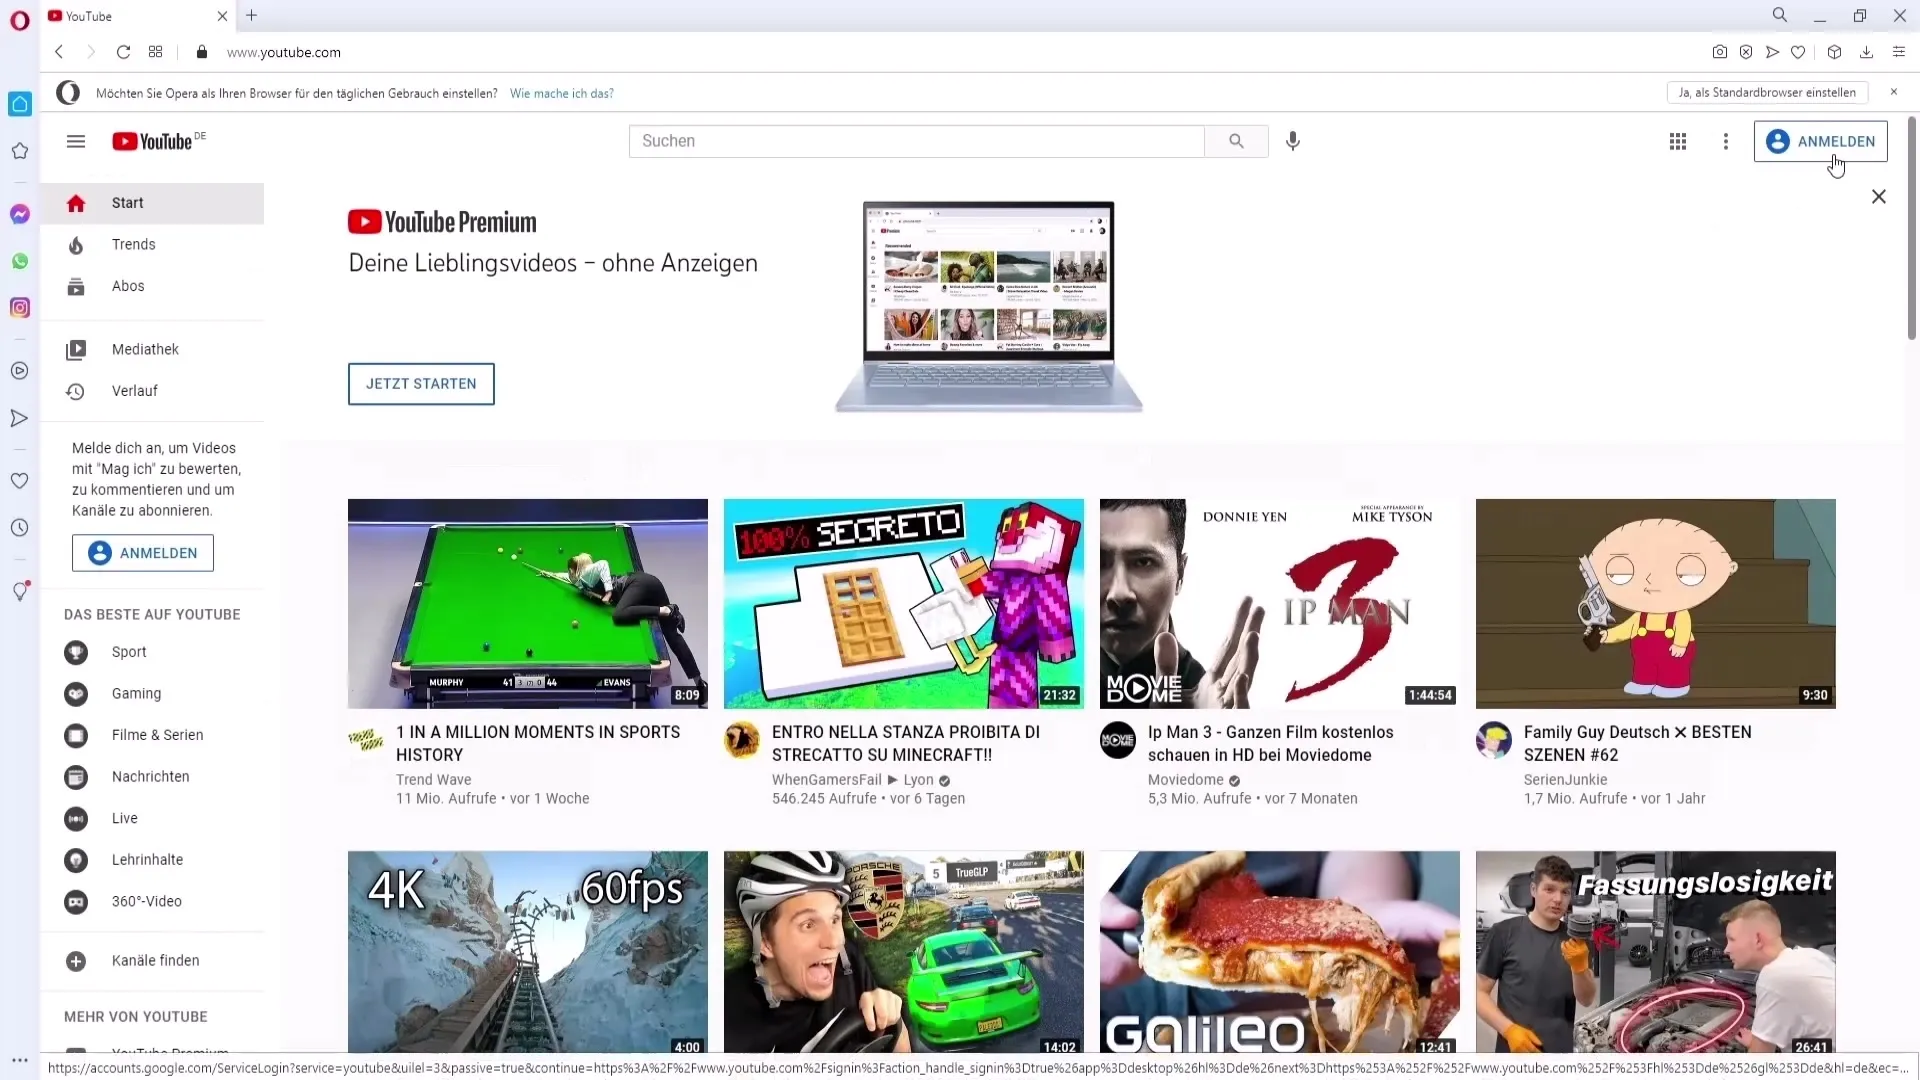This screenshot has height=1080, width=1920.
Task: Expand the Mediathek sidebar section
Action: point(145,348)
